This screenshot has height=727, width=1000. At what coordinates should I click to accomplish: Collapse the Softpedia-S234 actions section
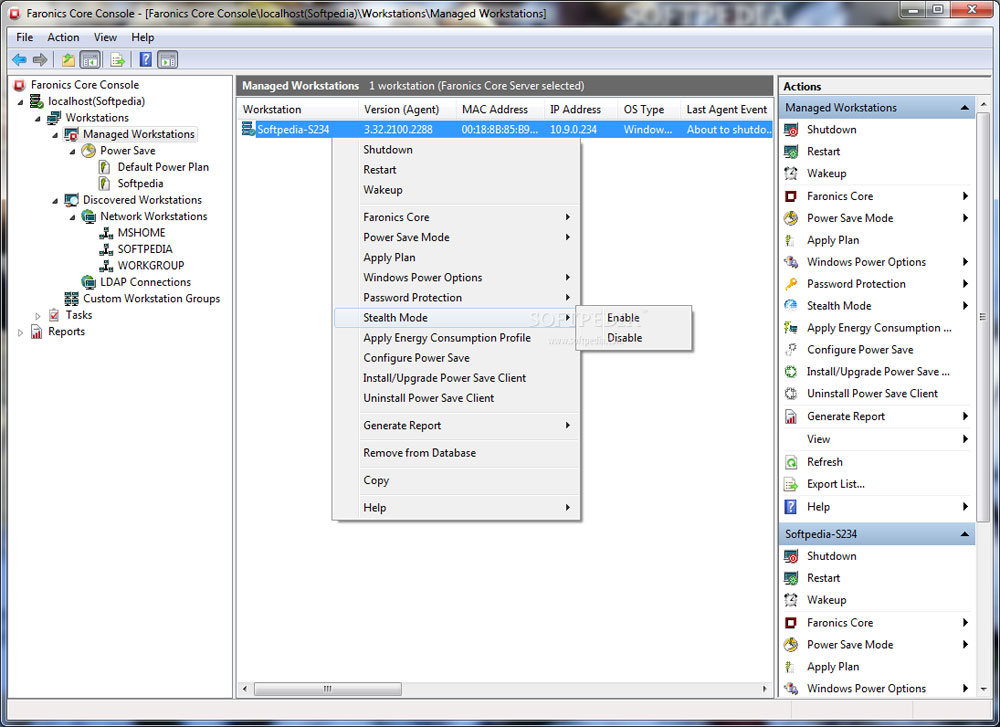(965, 534)
